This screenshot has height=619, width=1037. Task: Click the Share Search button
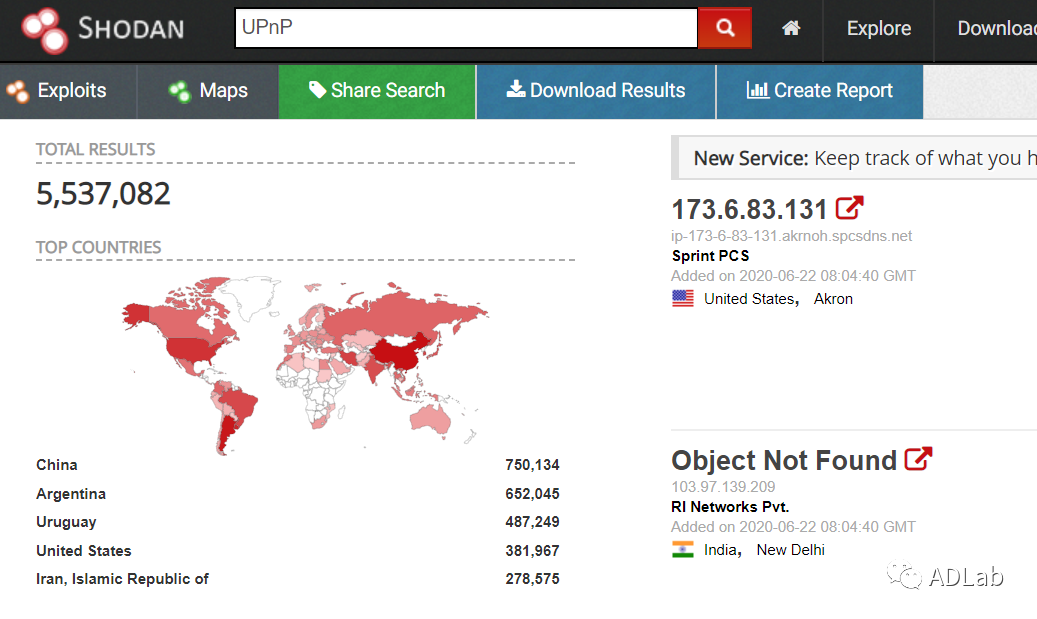(377, 91)
